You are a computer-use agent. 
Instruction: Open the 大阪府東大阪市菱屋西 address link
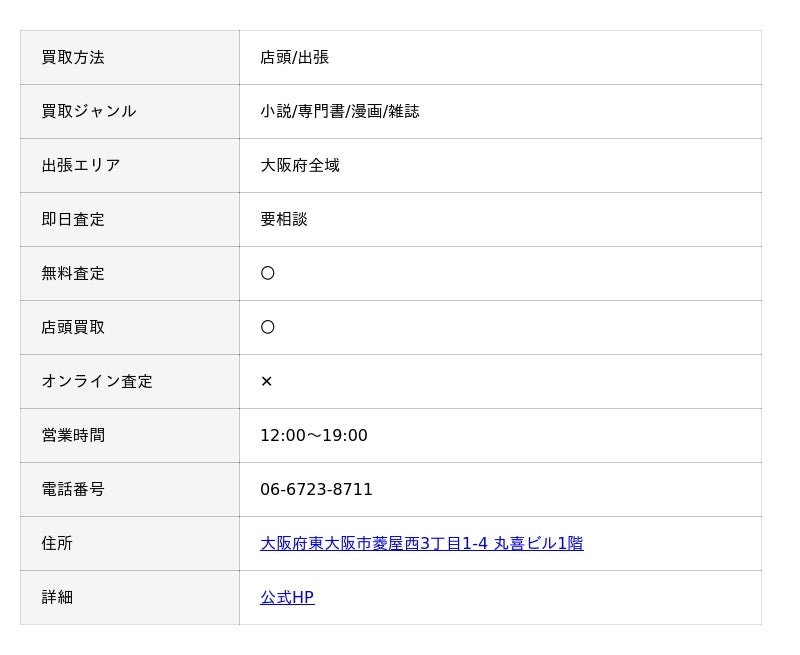pos(422,543)
